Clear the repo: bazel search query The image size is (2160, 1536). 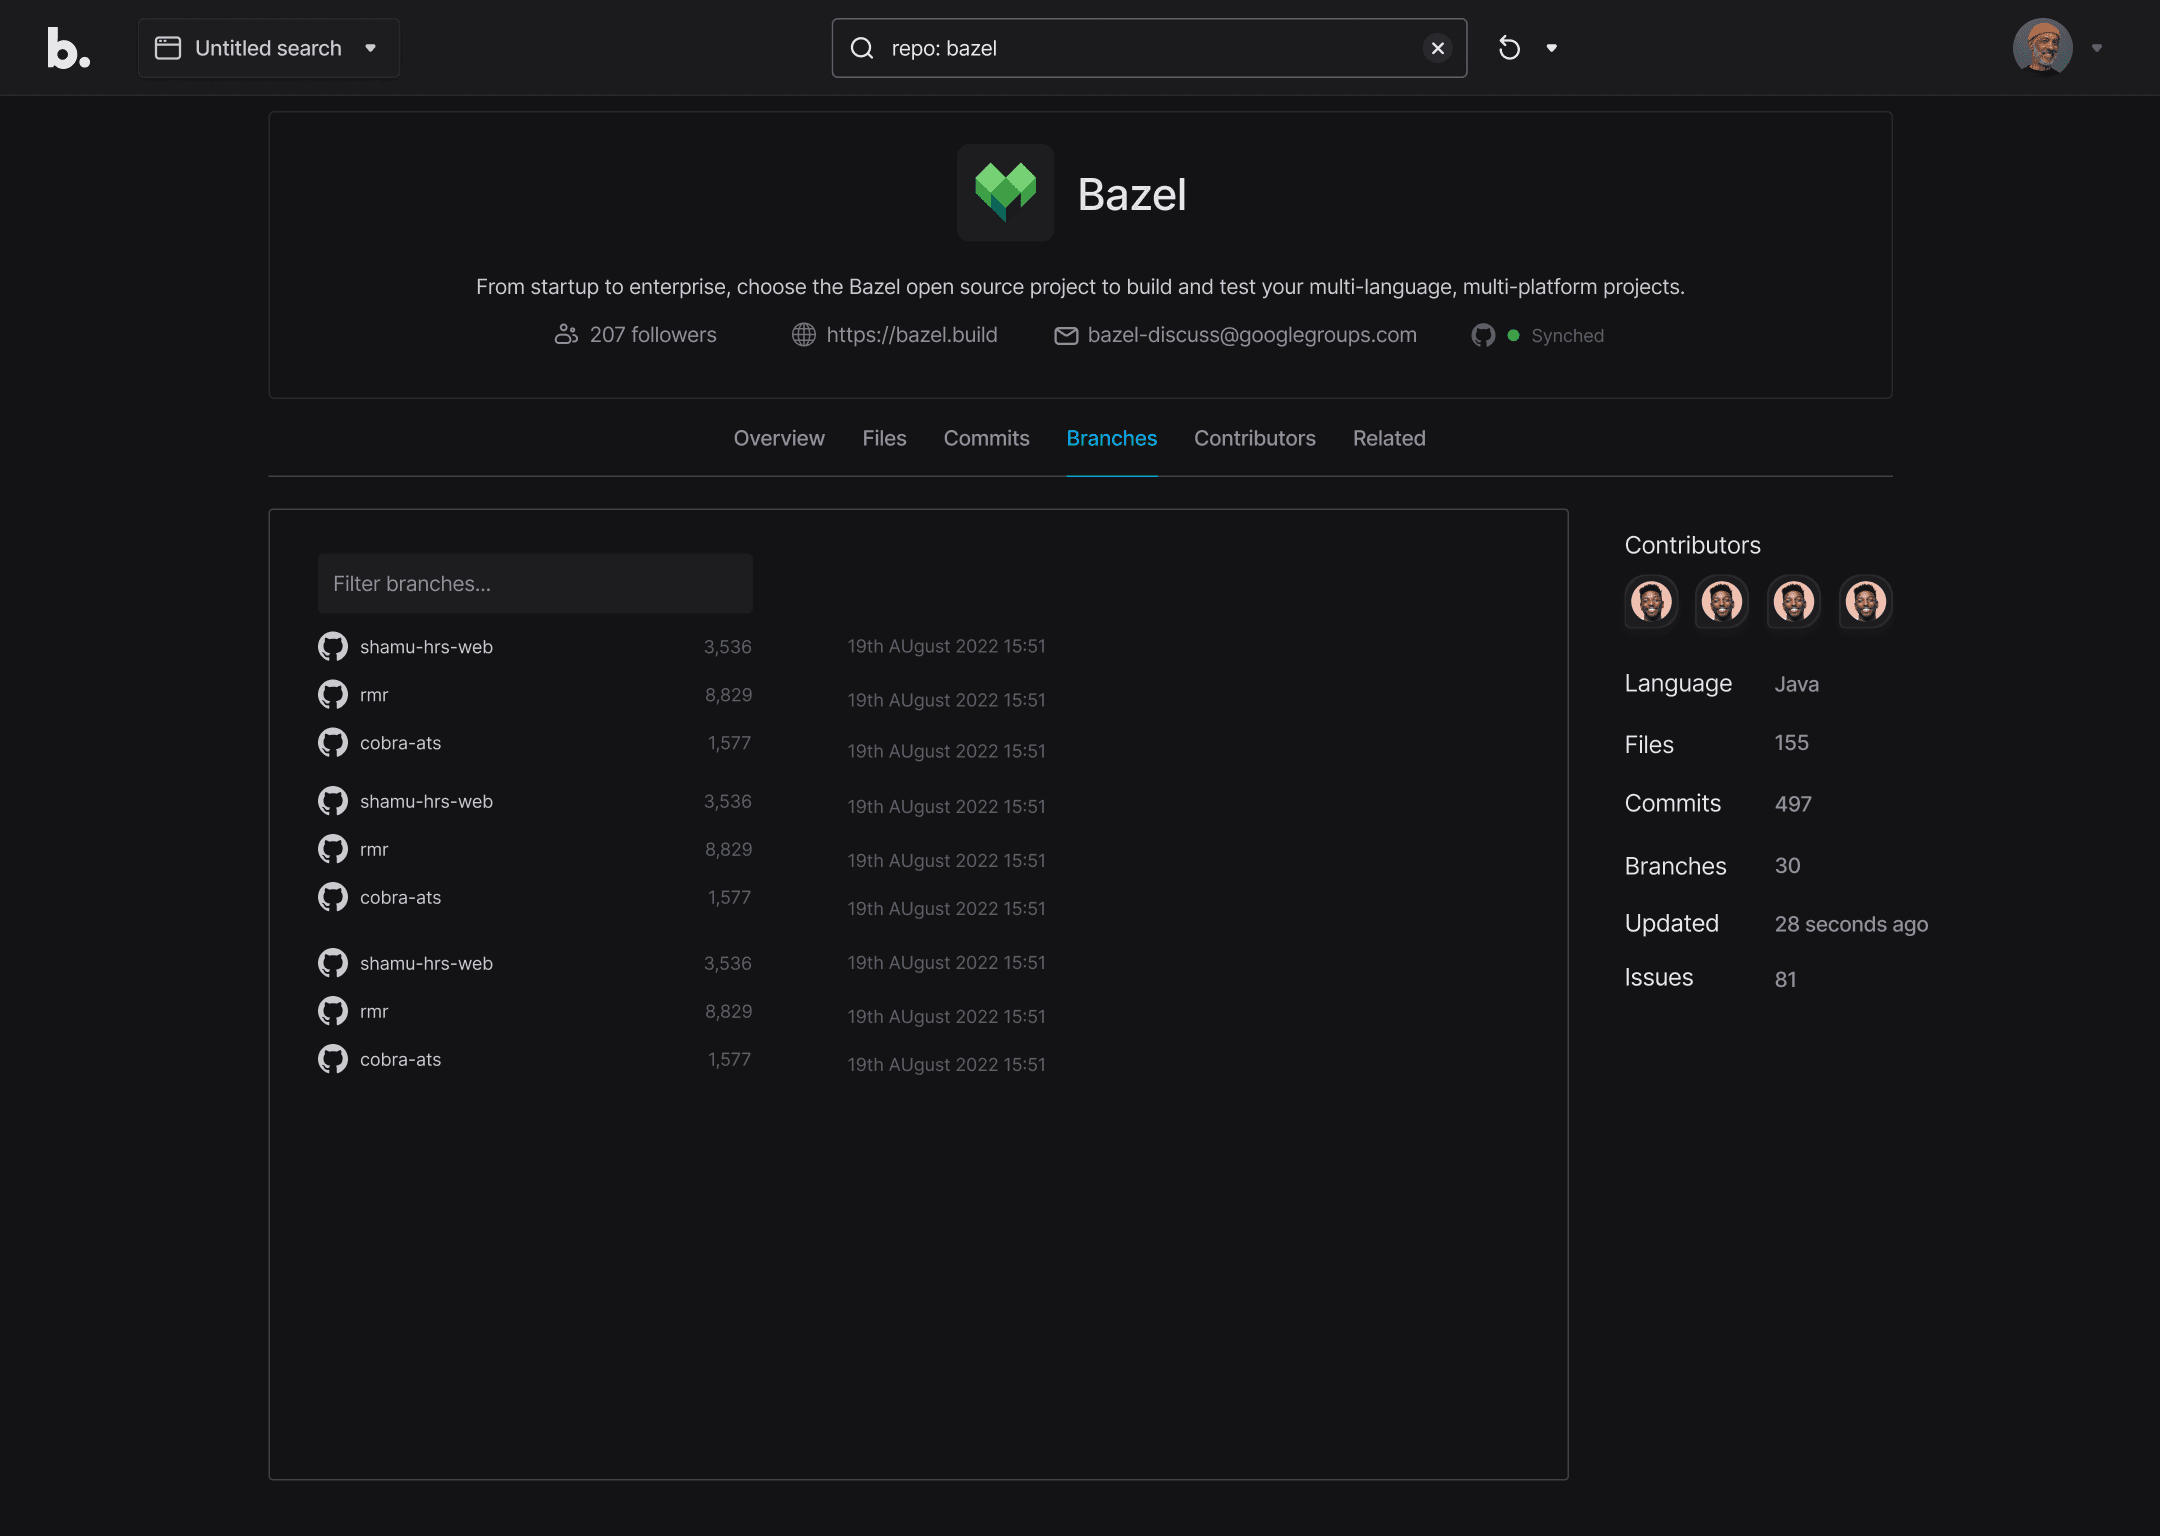1437,48
